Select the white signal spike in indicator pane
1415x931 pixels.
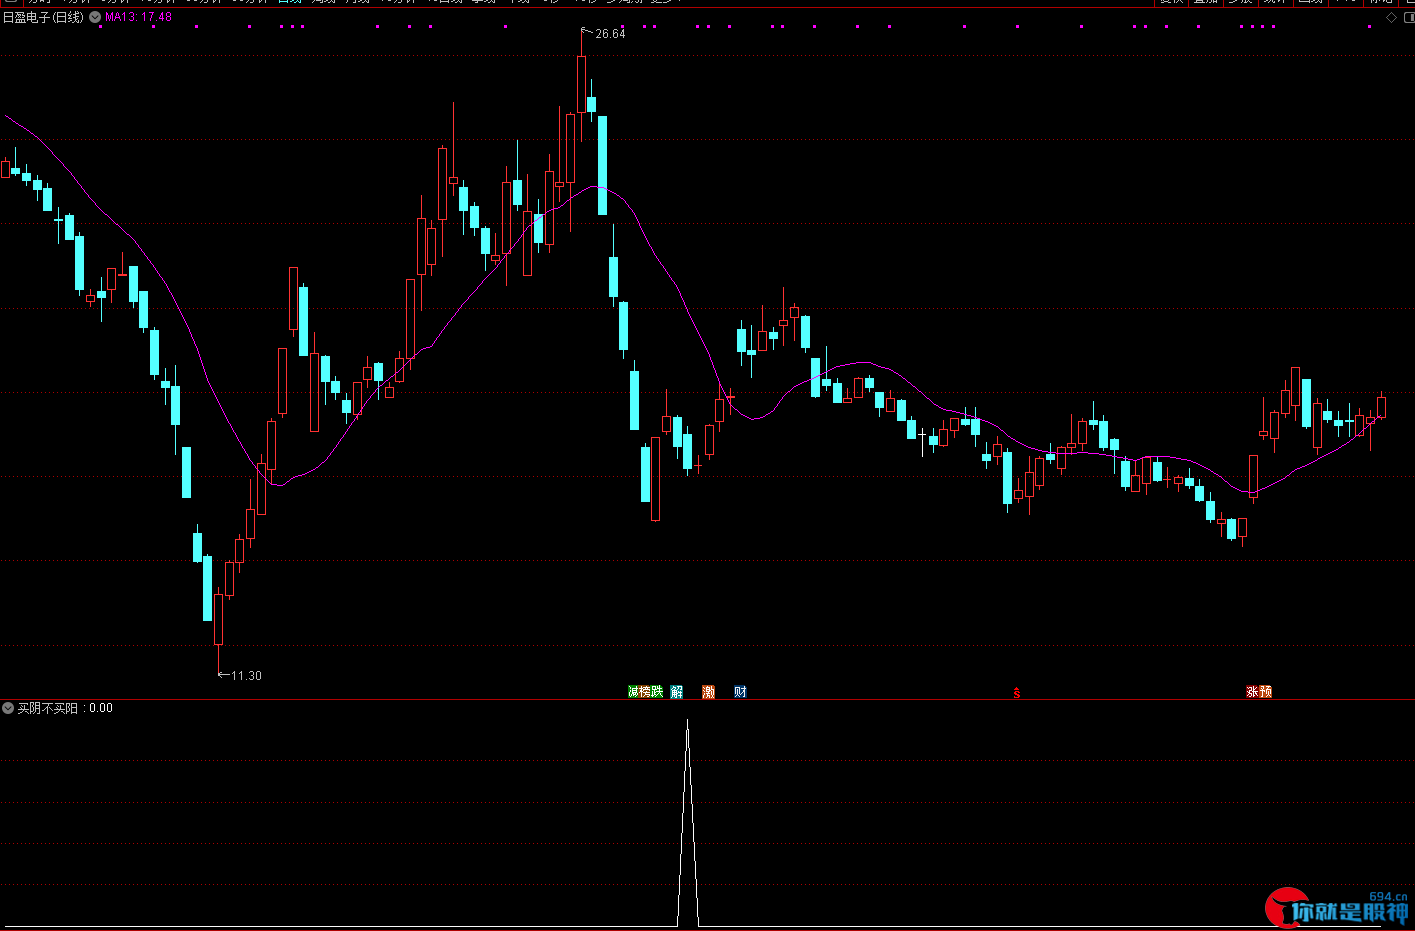point(687,823)
